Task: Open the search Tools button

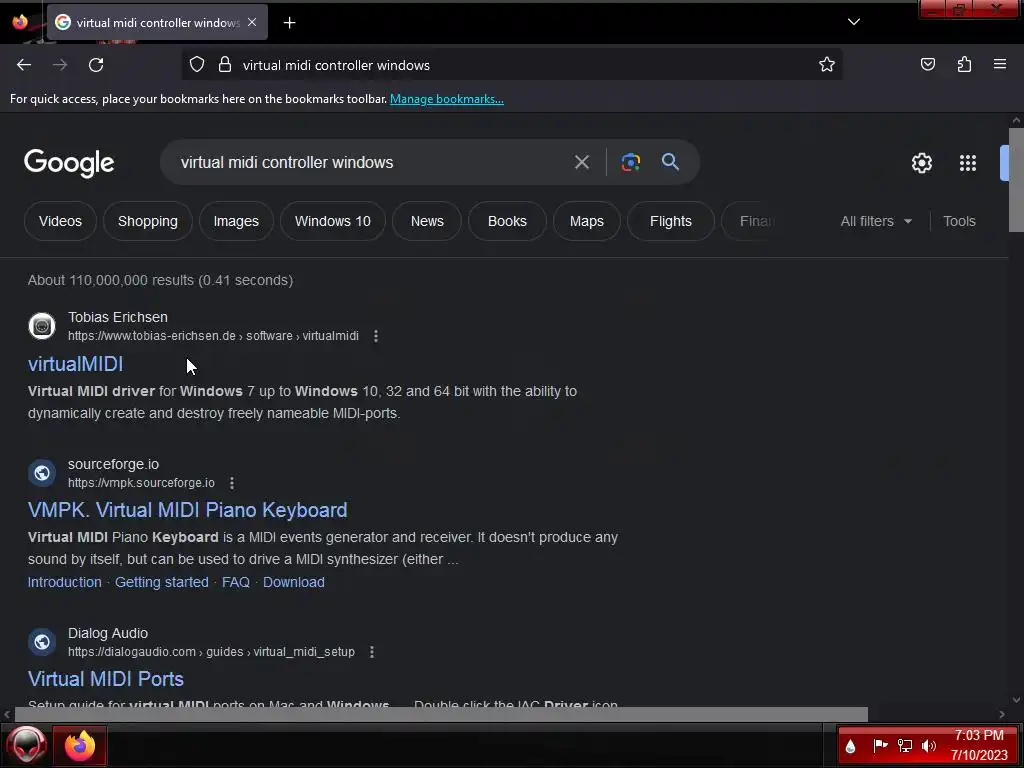Action: 959,221
